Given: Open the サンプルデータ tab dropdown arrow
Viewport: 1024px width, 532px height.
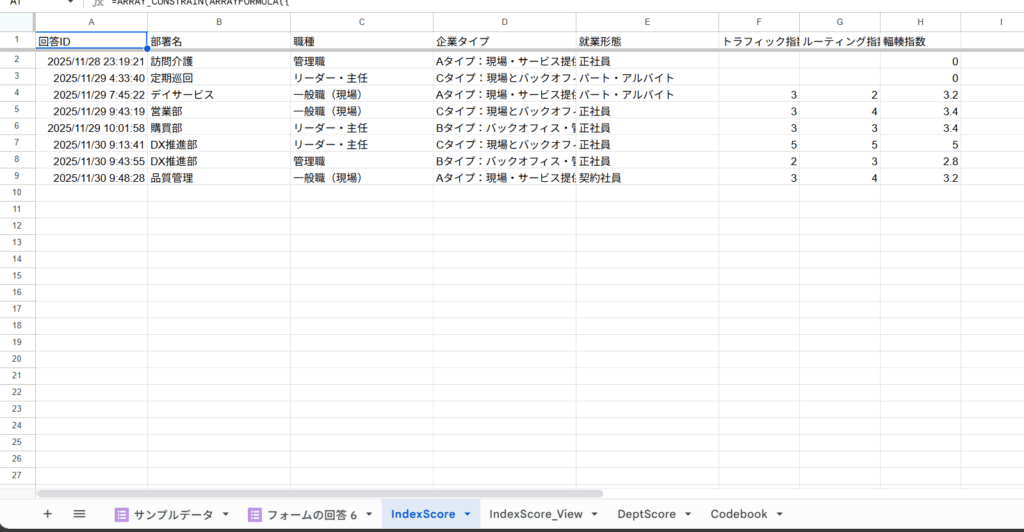Looking at the screenshot, I should click(x=225, y=514).
